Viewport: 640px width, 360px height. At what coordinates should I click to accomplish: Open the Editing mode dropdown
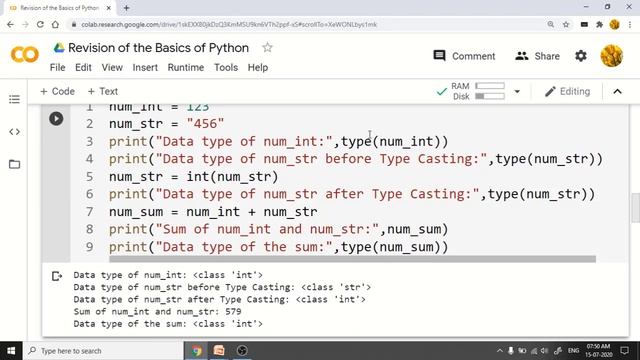pyautogui.click(x=567, y=91)
